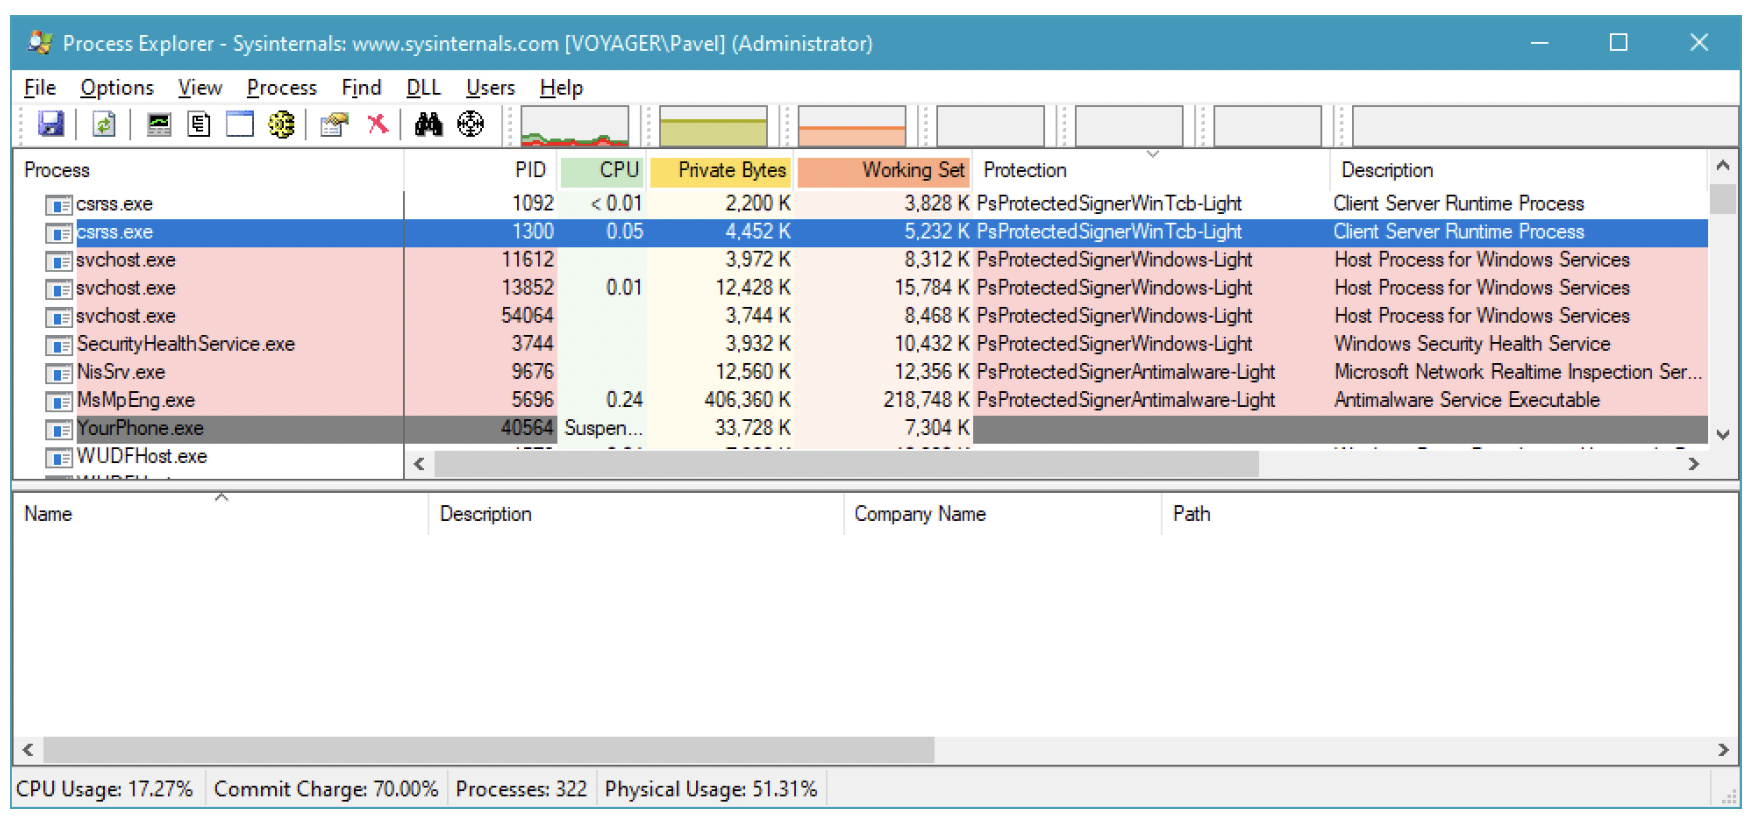Sort by the CPU column header
This screenshot has width=1754, height=826.
tap(603, 170)
